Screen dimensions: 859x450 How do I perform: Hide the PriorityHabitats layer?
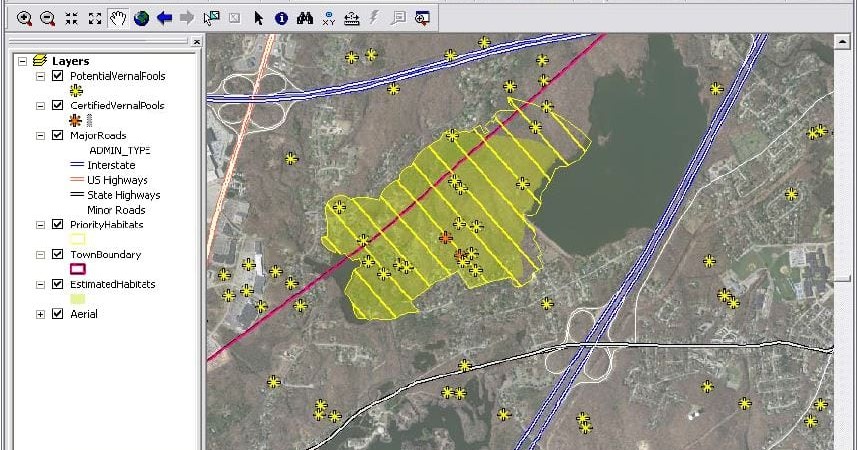tap(57, 224)
